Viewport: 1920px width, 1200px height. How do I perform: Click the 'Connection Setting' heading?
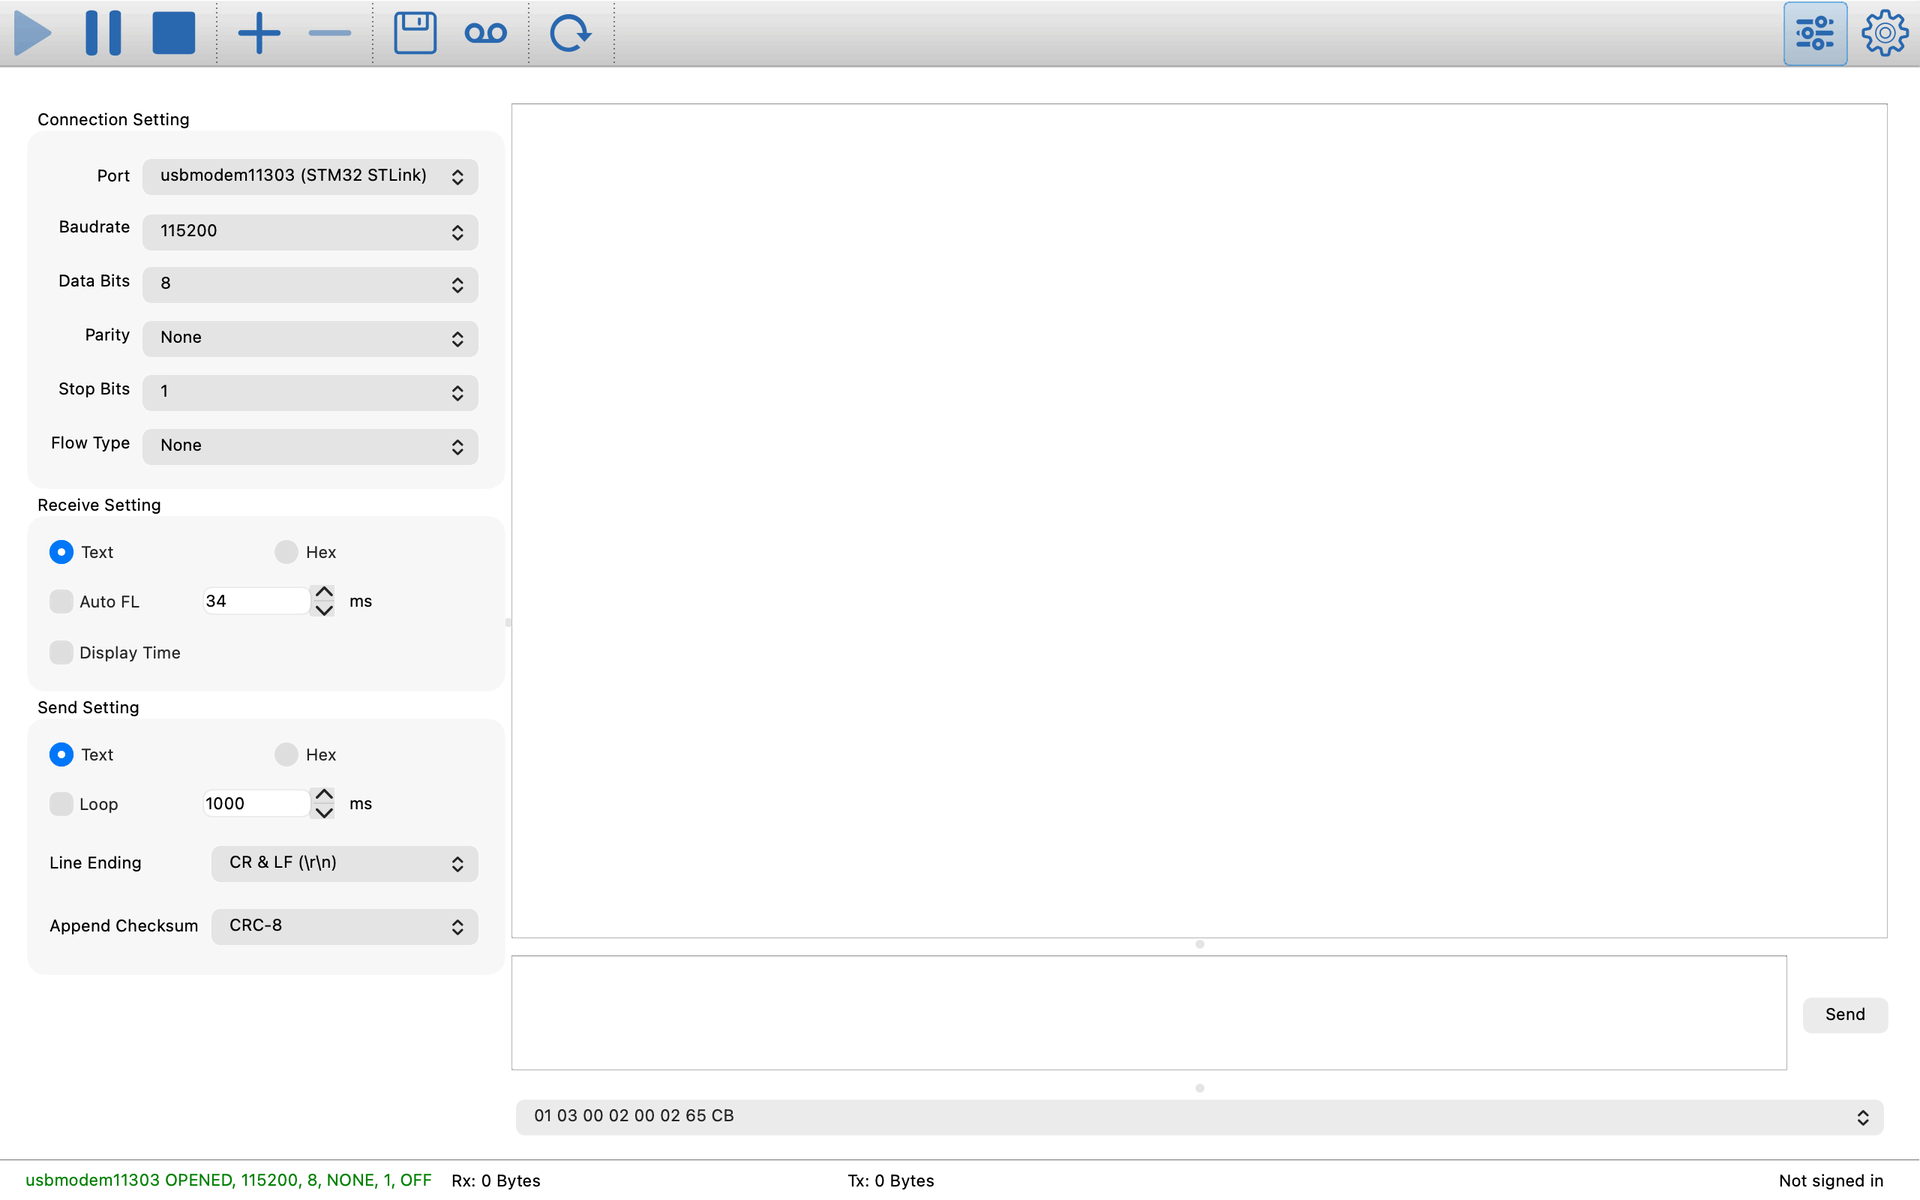[x=113, y=120]
